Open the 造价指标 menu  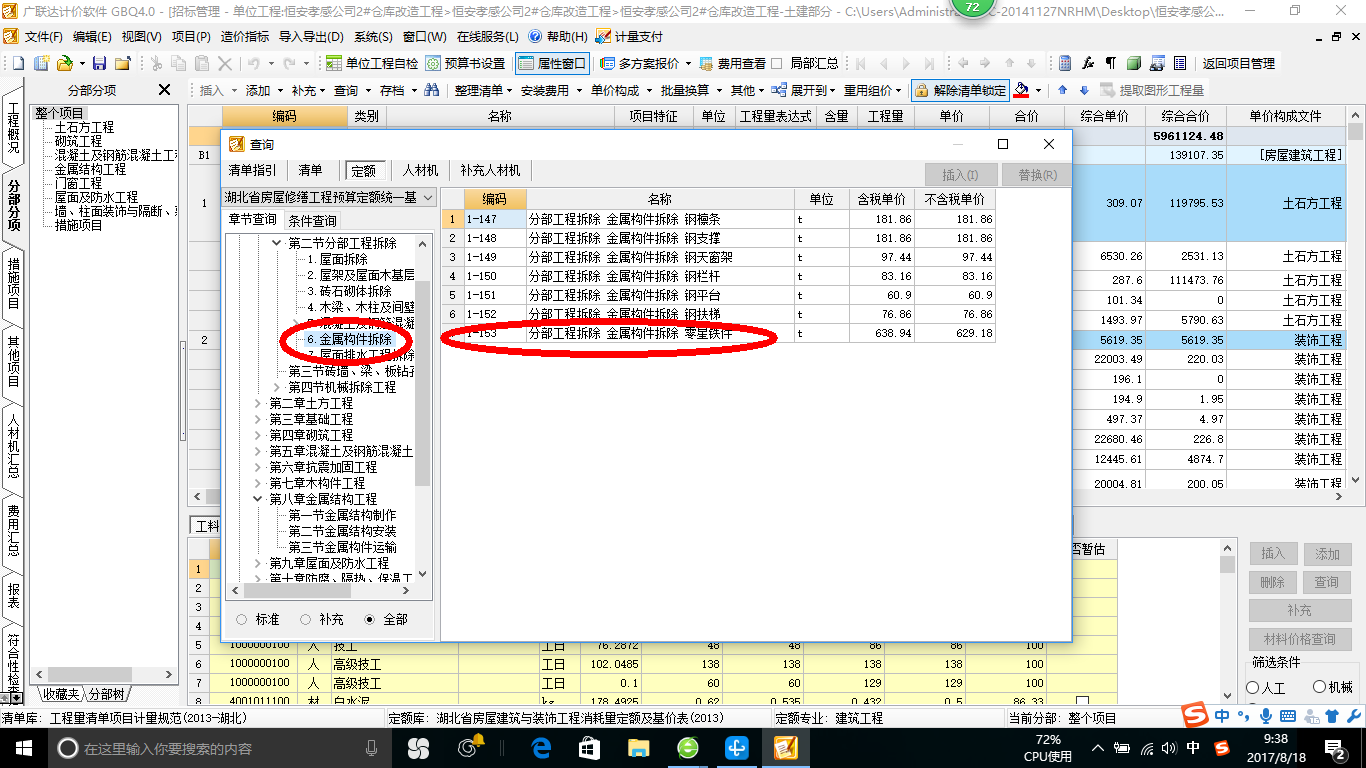(x=245, y=36)
